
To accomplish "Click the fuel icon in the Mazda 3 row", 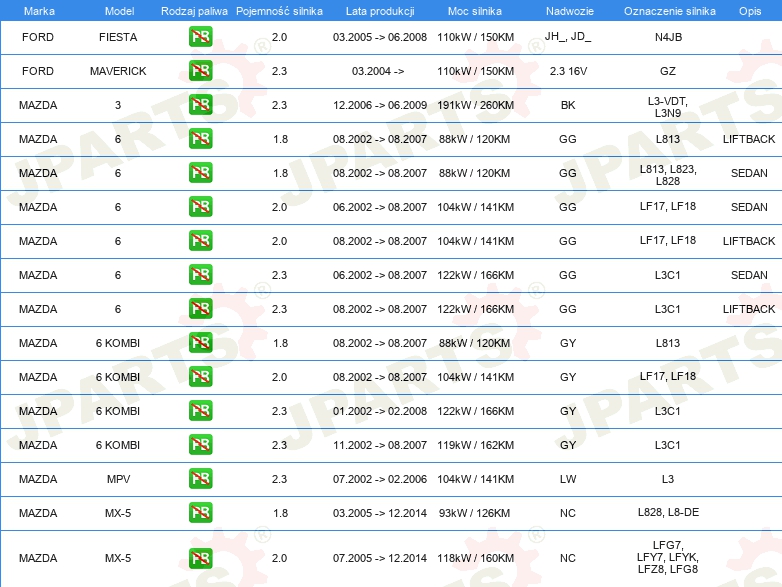I will point(200,105).
